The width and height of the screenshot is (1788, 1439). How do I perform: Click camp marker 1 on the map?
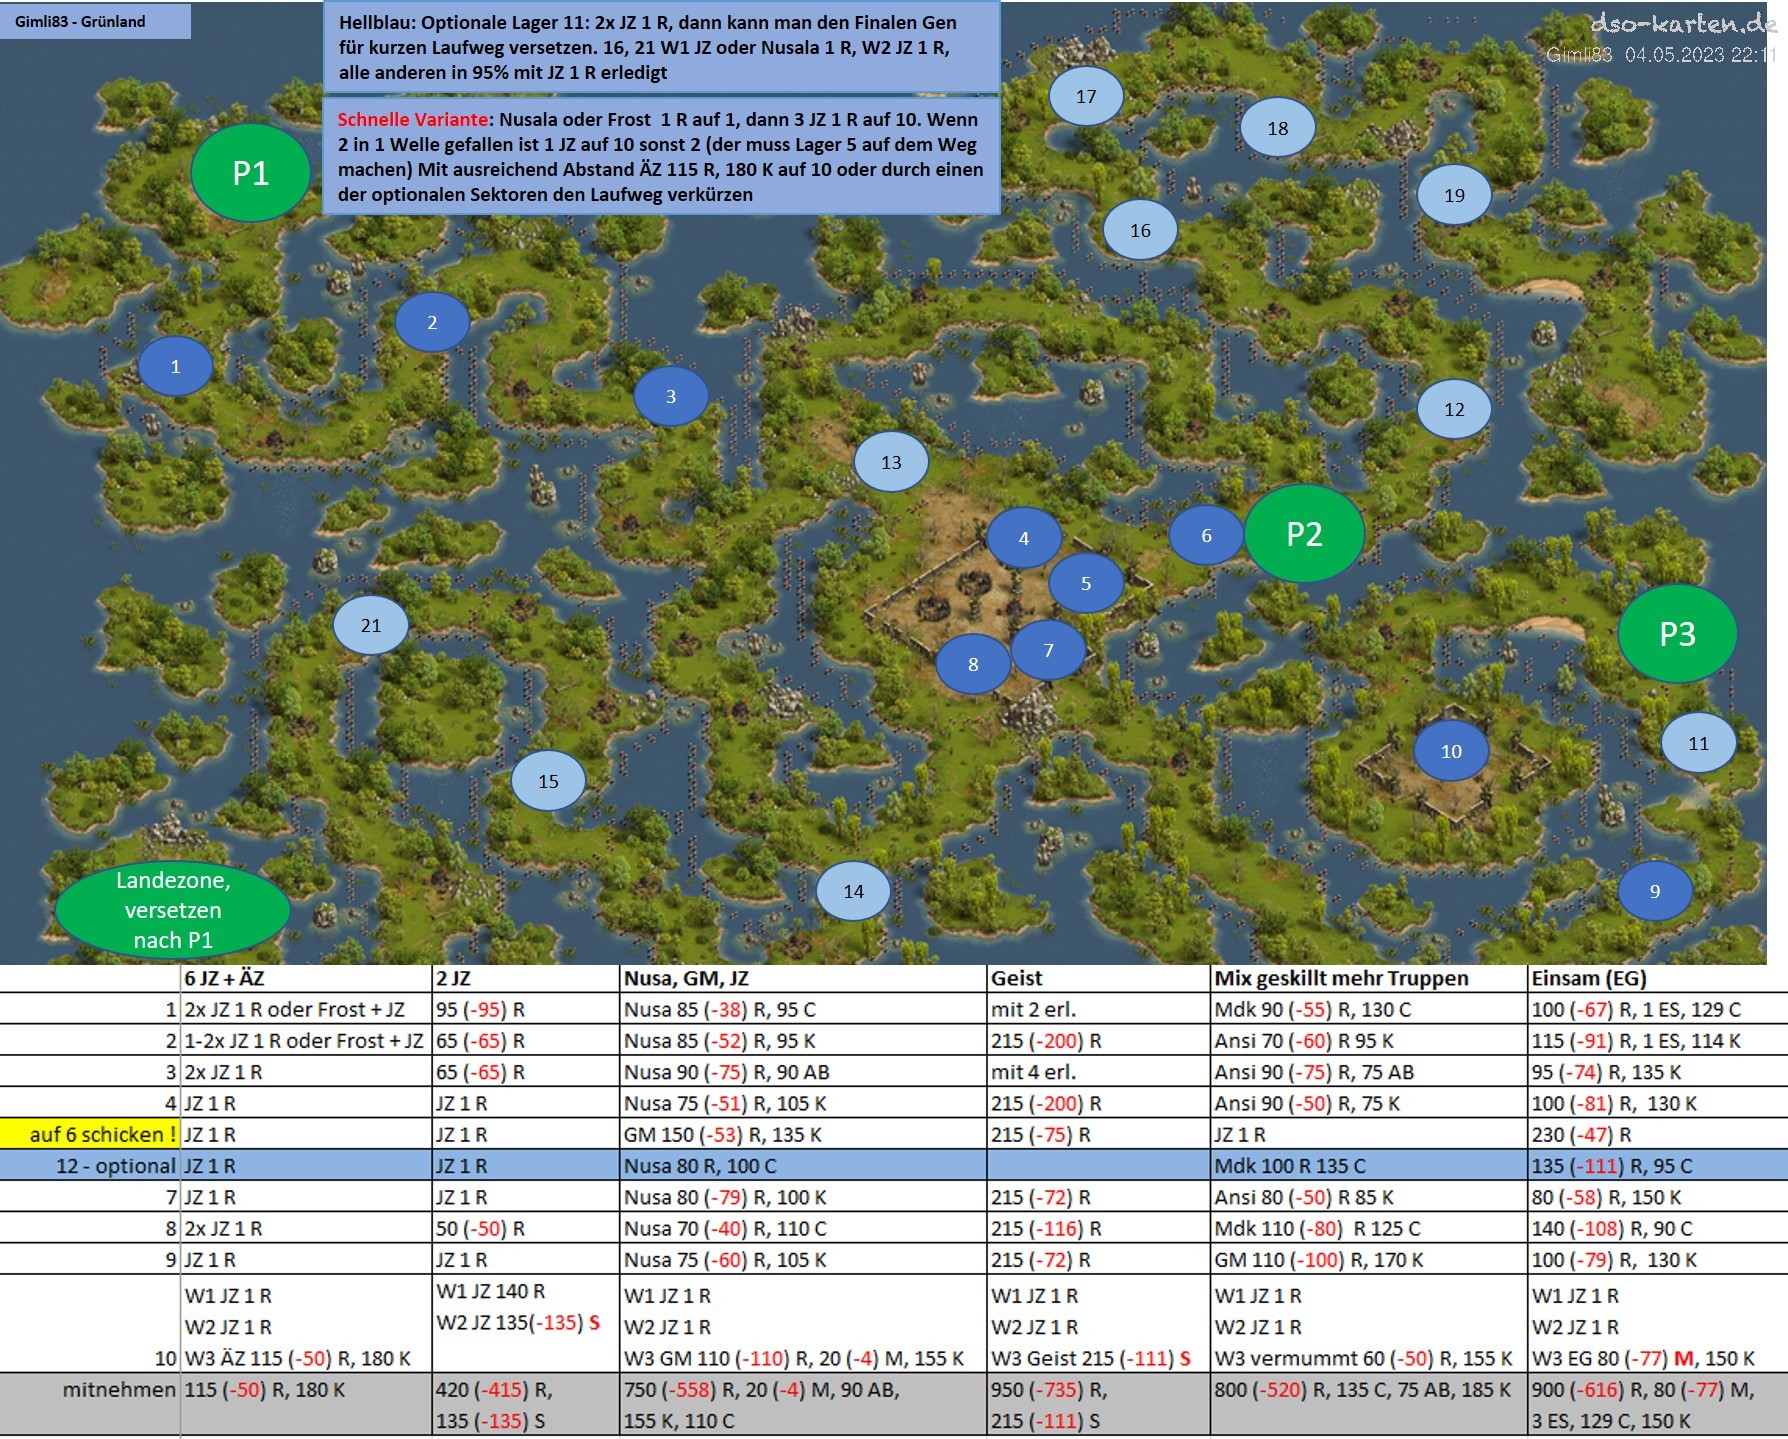[x=175, y=367]
